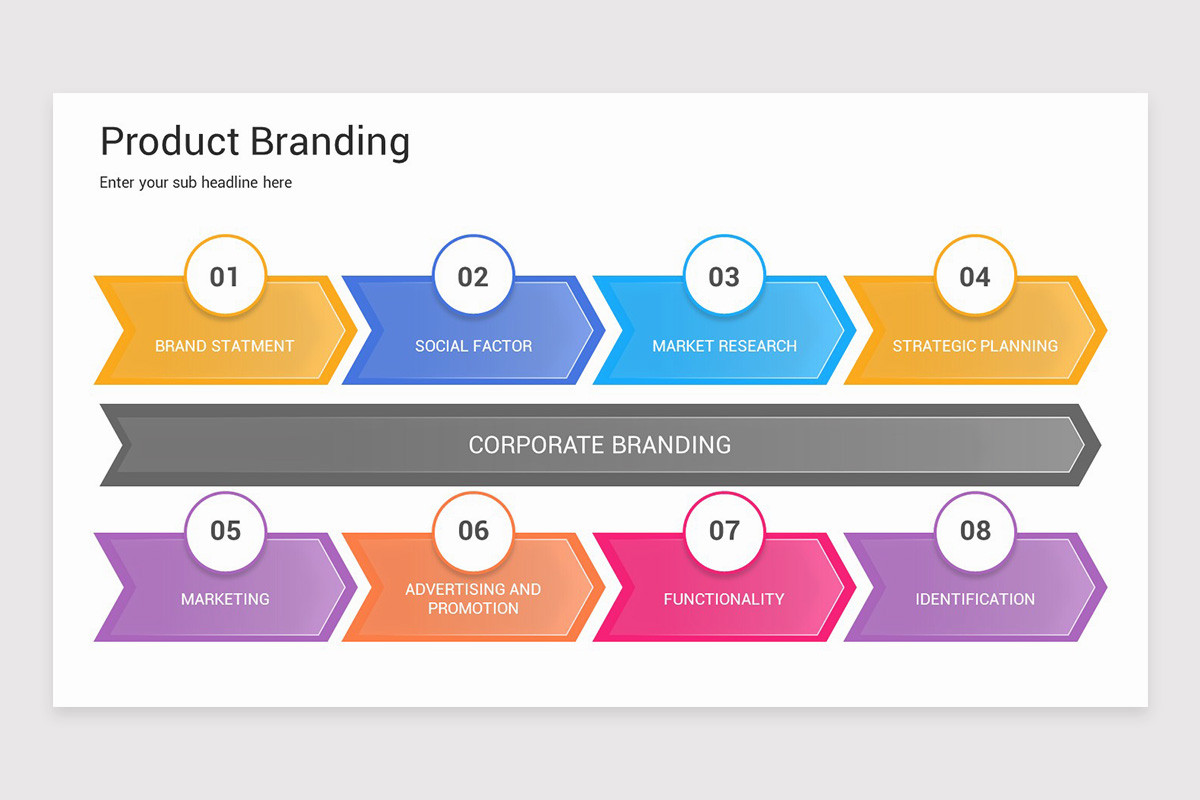The height and width of the screenshot is (800, 1200).
Task: Select the Marketing arrow label
Action: 225,599
